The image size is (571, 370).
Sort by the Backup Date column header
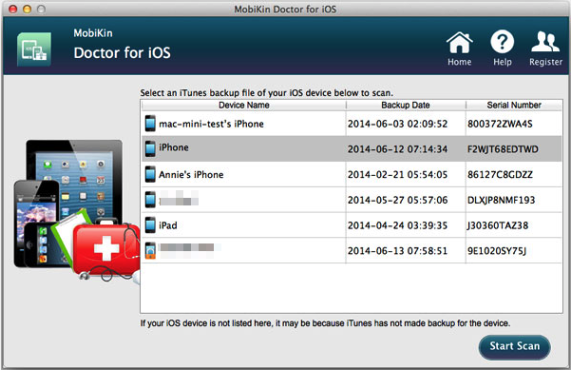pyautogui.click(x=406, y=105)
